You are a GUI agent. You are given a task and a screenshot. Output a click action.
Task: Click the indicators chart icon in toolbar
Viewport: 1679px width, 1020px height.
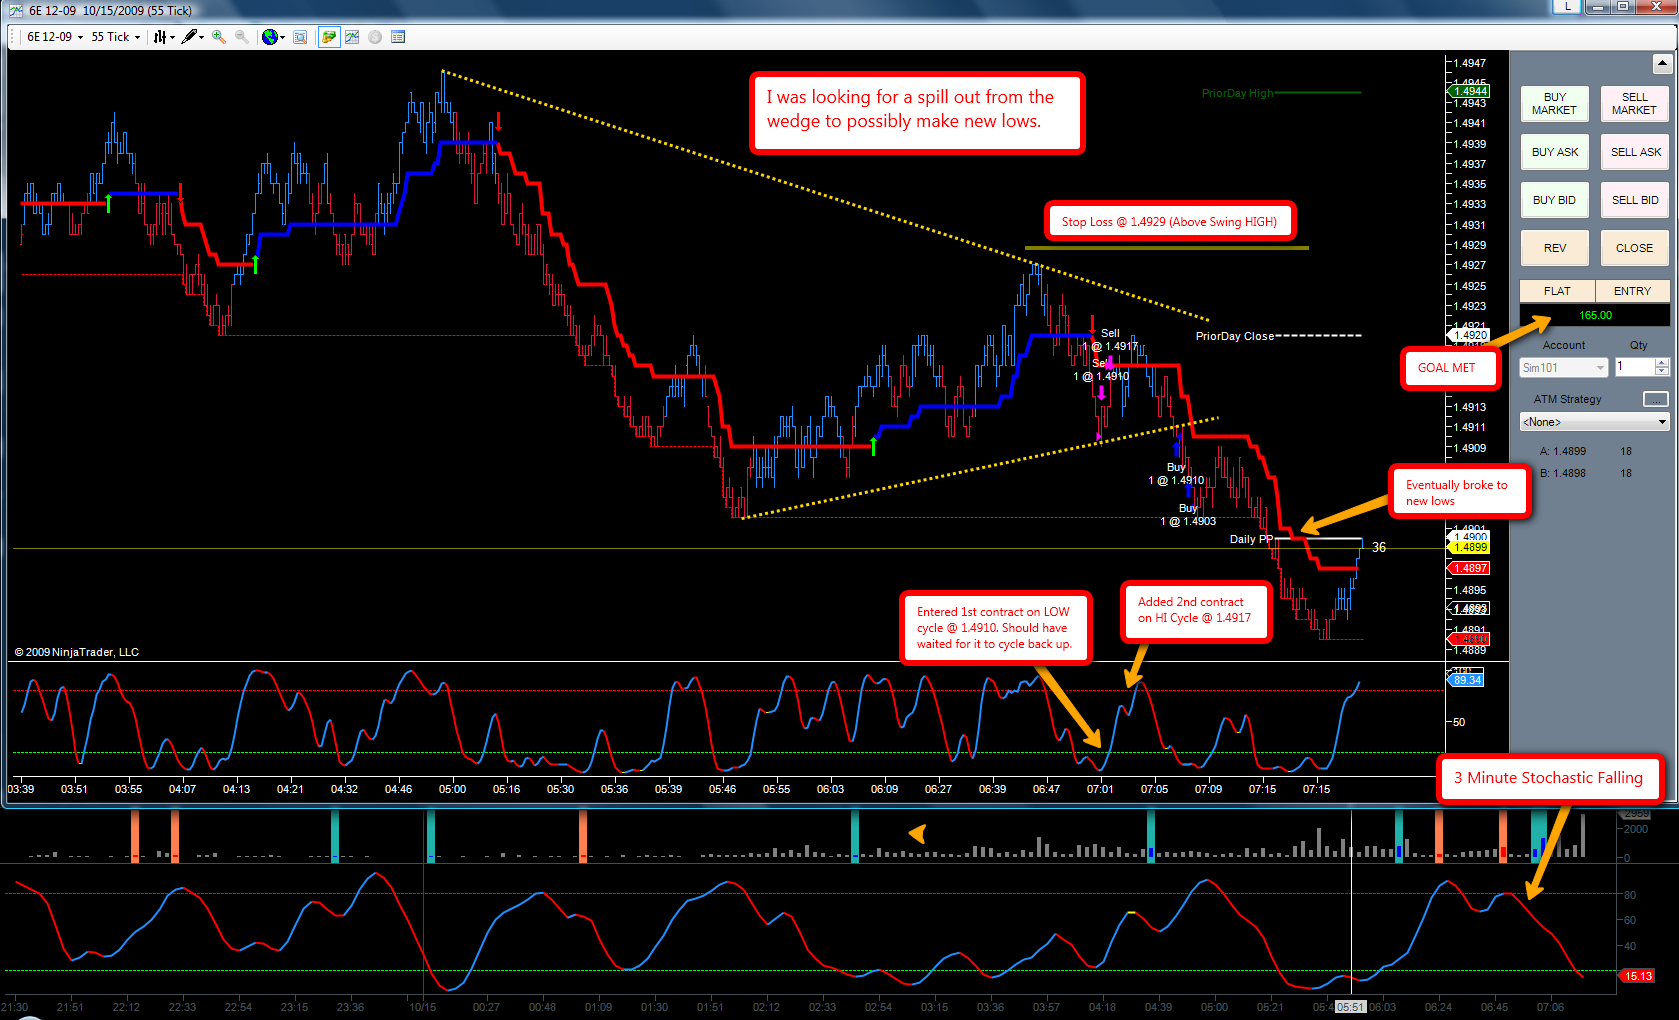point(352,37)
